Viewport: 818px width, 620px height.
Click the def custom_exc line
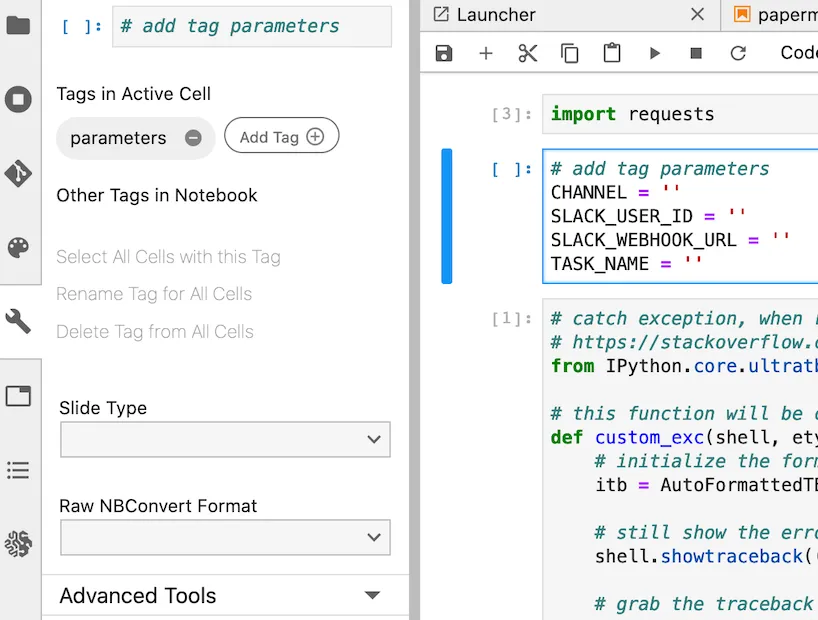[x=683, y=437]
